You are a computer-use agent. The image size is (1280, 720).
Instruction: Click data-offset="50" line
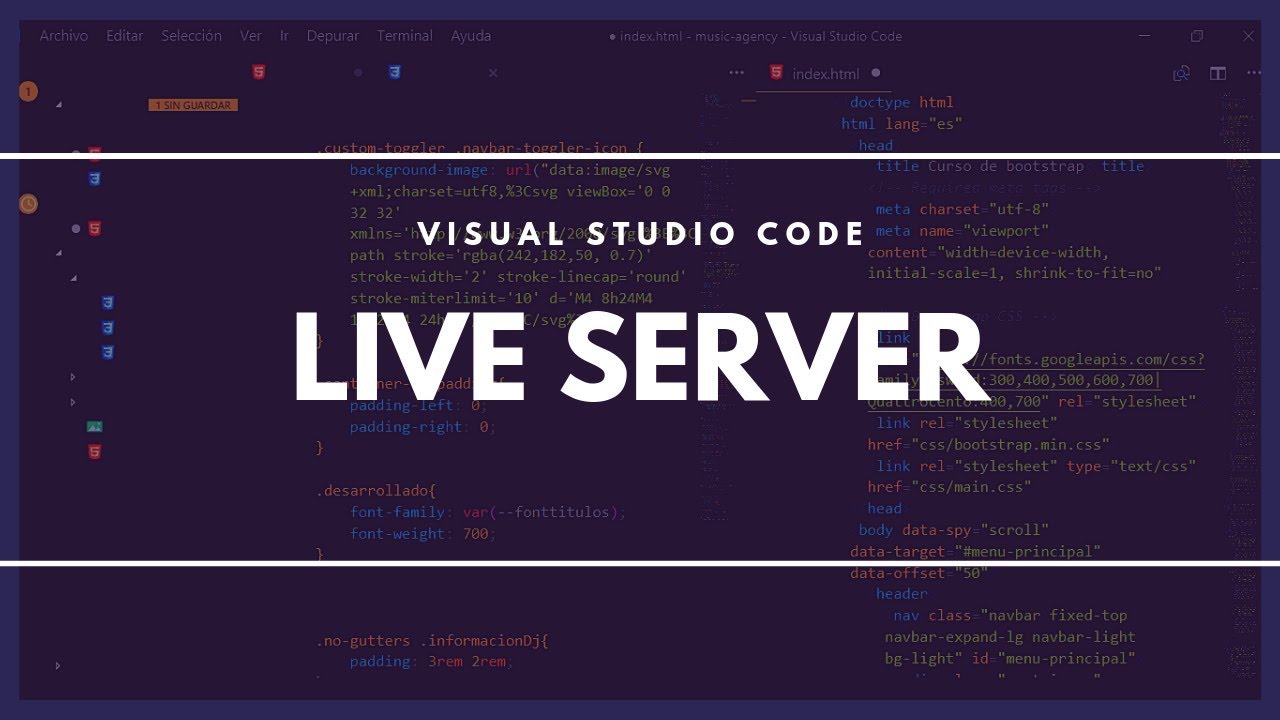click(919, 574)
